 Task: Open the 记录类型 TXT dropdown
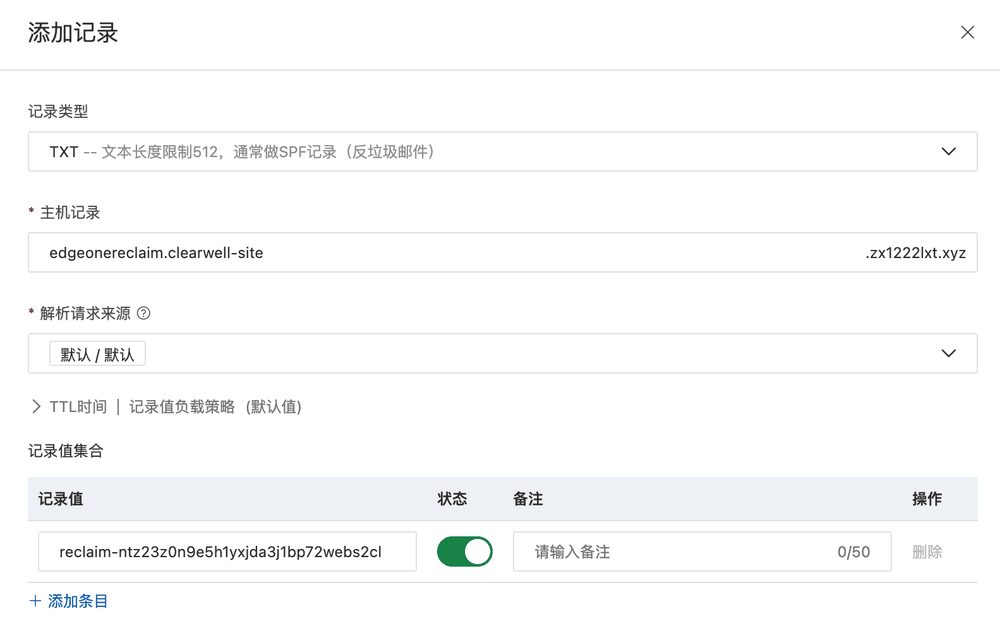pyautogui.click(x=503, y=151)
